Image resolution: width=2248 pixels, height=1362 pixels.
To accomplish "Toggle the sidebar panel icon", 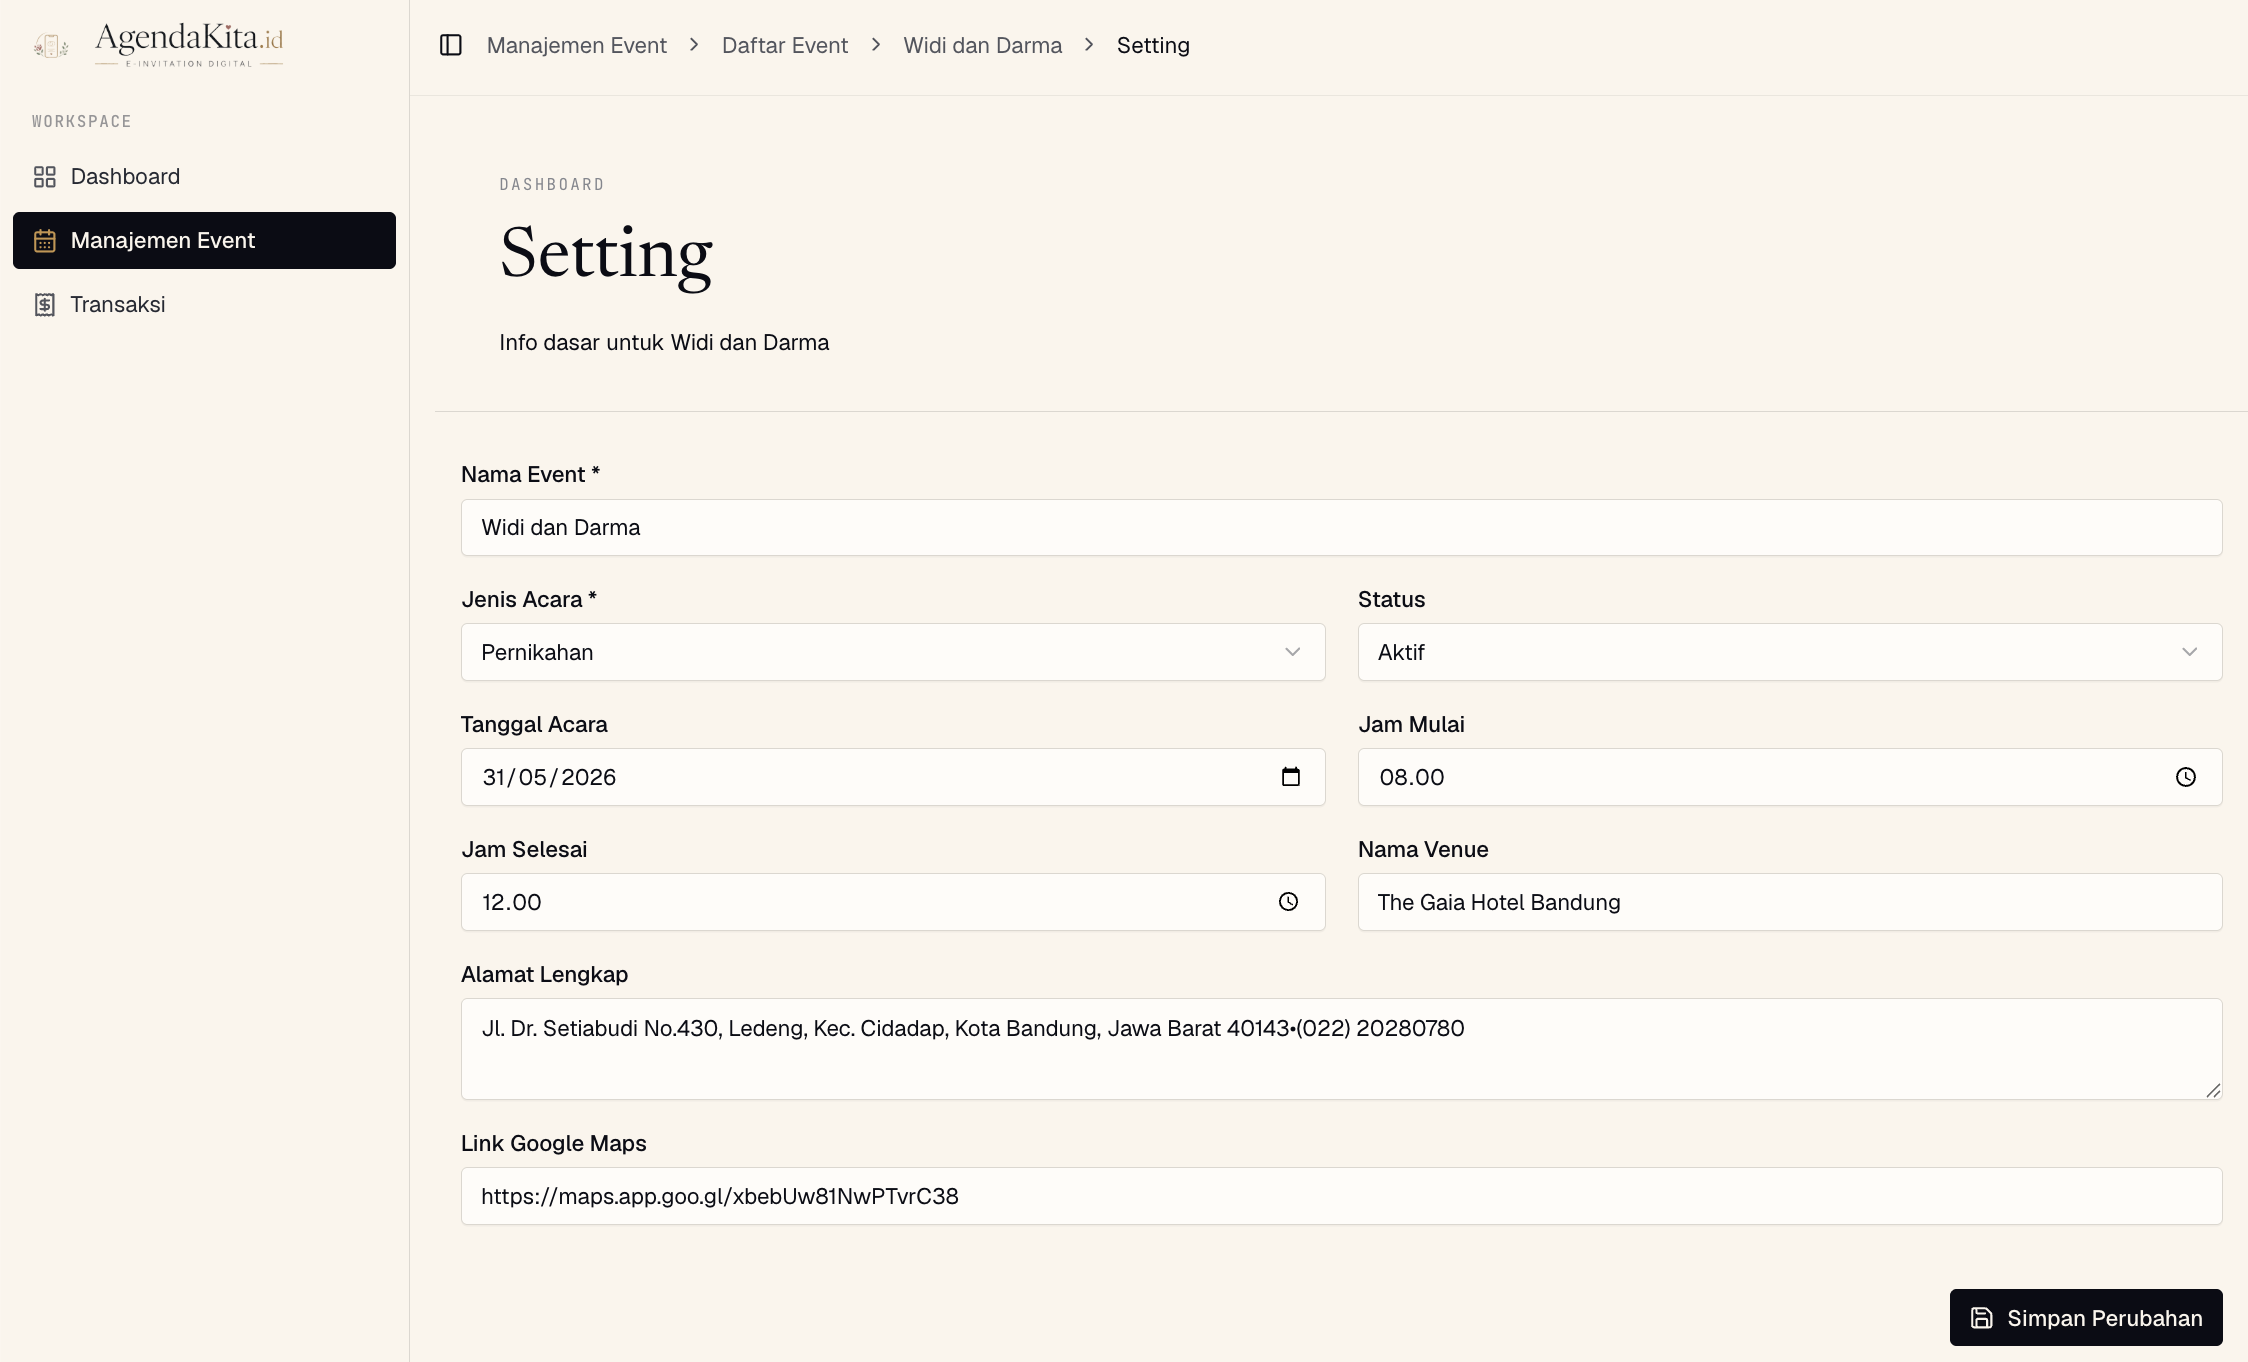I will point(451,45).
